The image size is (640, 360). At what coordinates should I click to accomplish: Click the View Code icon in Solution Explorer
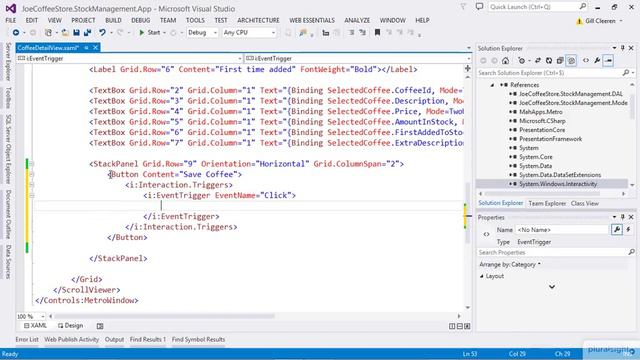click(x=586, y=61)
